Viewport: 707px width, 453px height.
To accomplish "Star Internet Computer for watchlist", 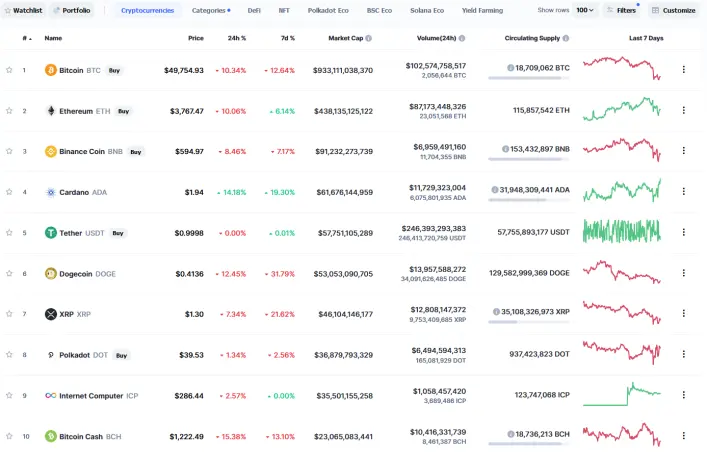I will (9, 395).
